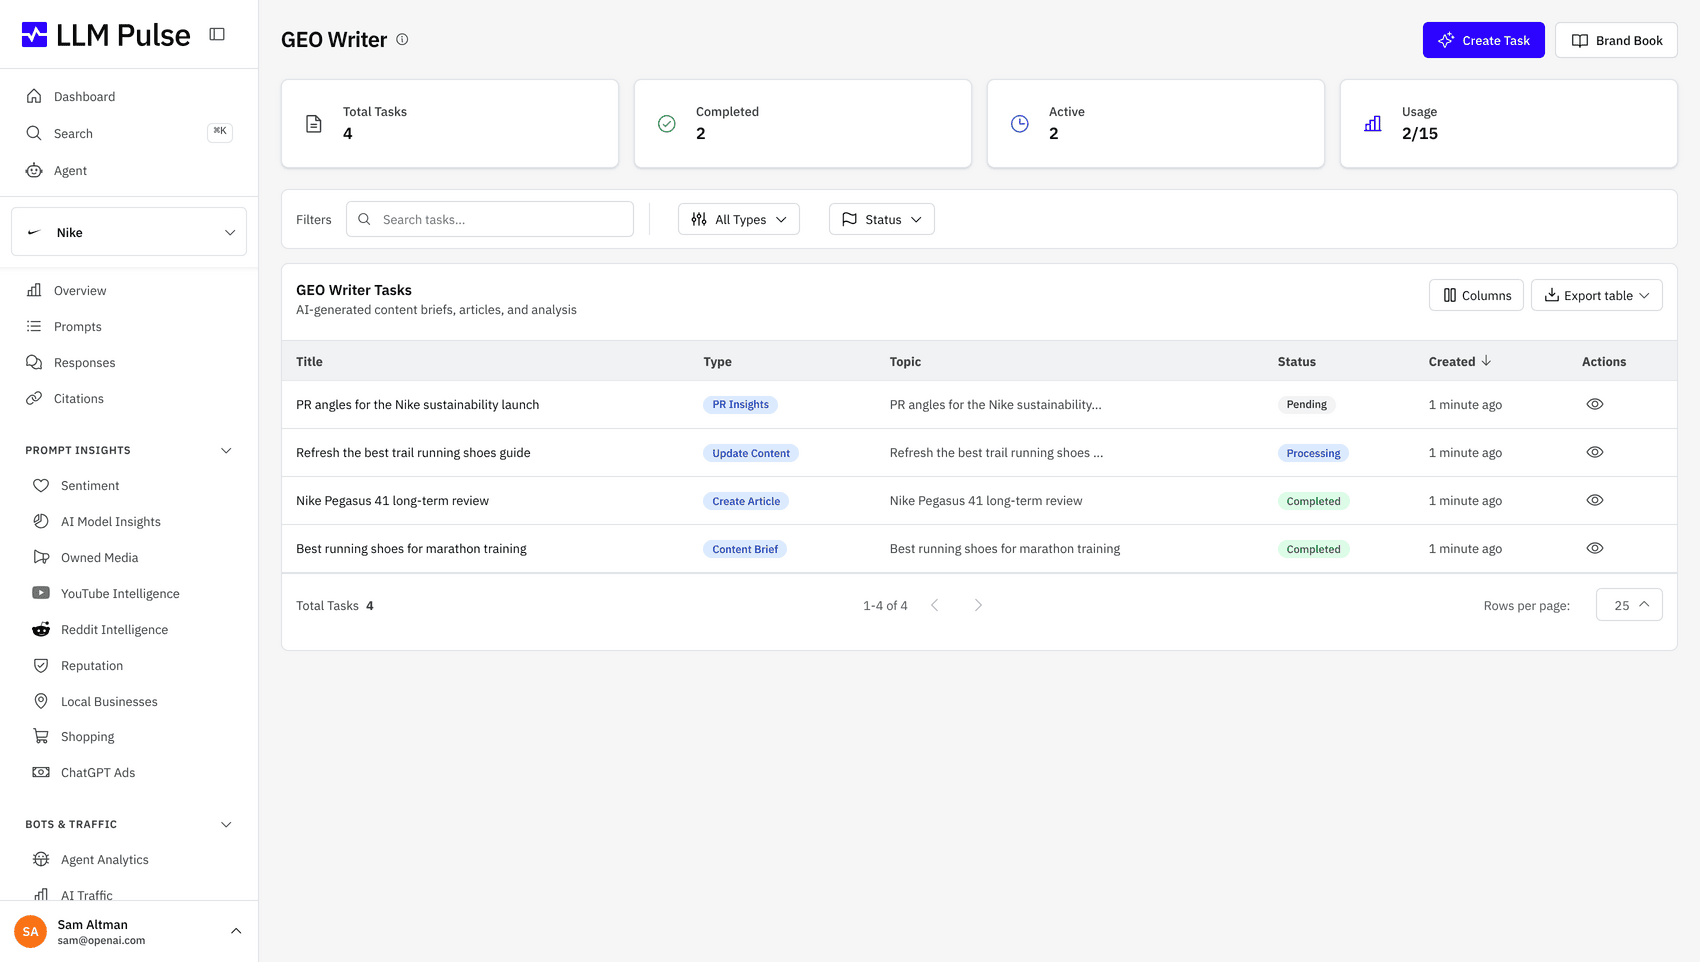
Task: Open the Export table dropdown
Action: tap(1597, 295)
